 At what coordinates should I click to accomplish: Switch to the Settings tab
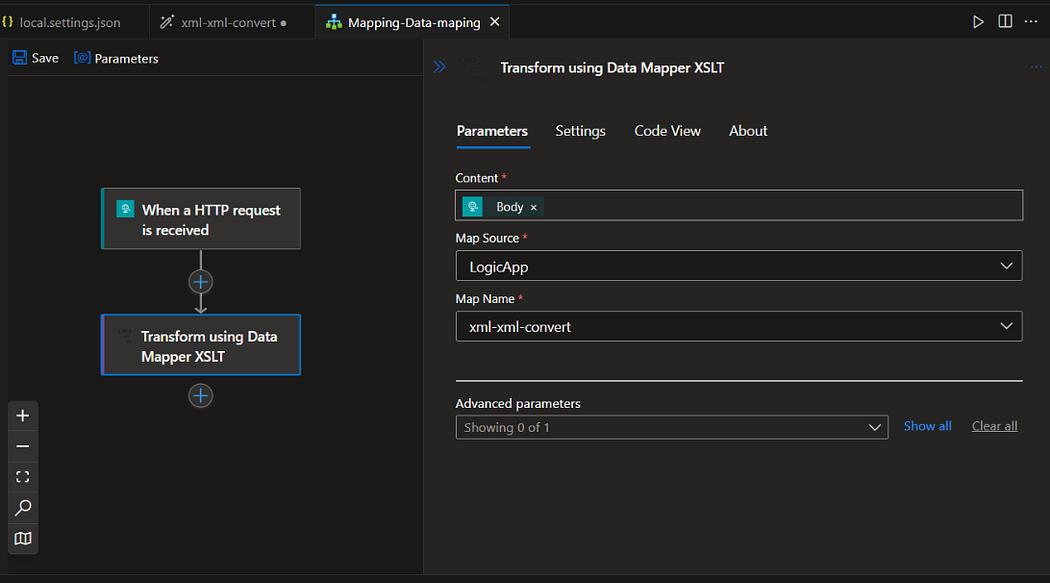coord(580,131)
